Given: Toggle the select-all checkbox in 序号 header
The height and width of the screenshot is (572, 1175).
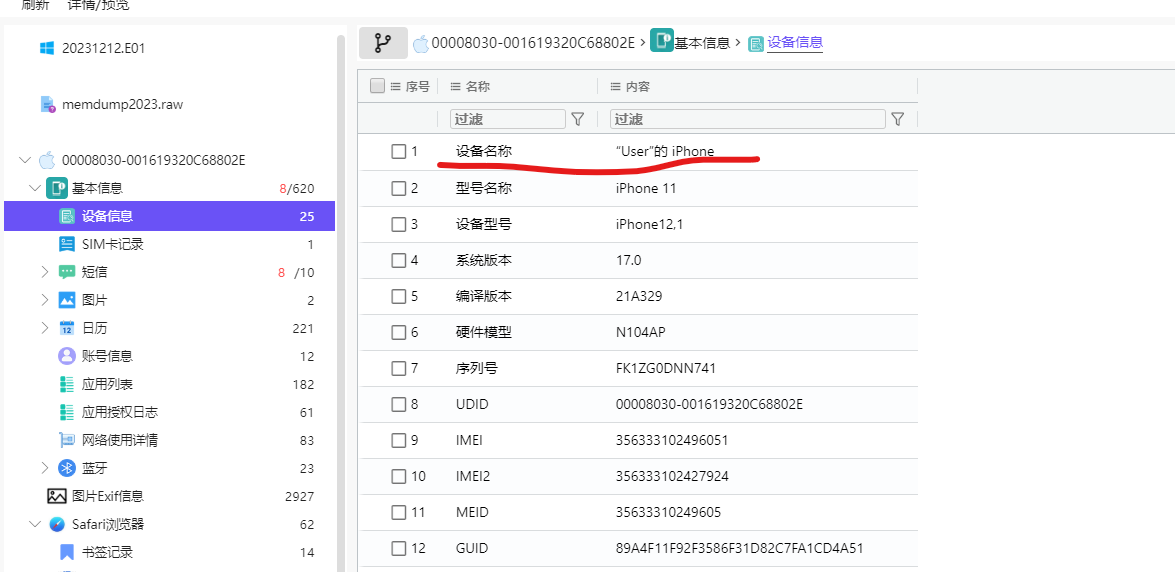Looking at the screenshot, I should pos(378,86).
